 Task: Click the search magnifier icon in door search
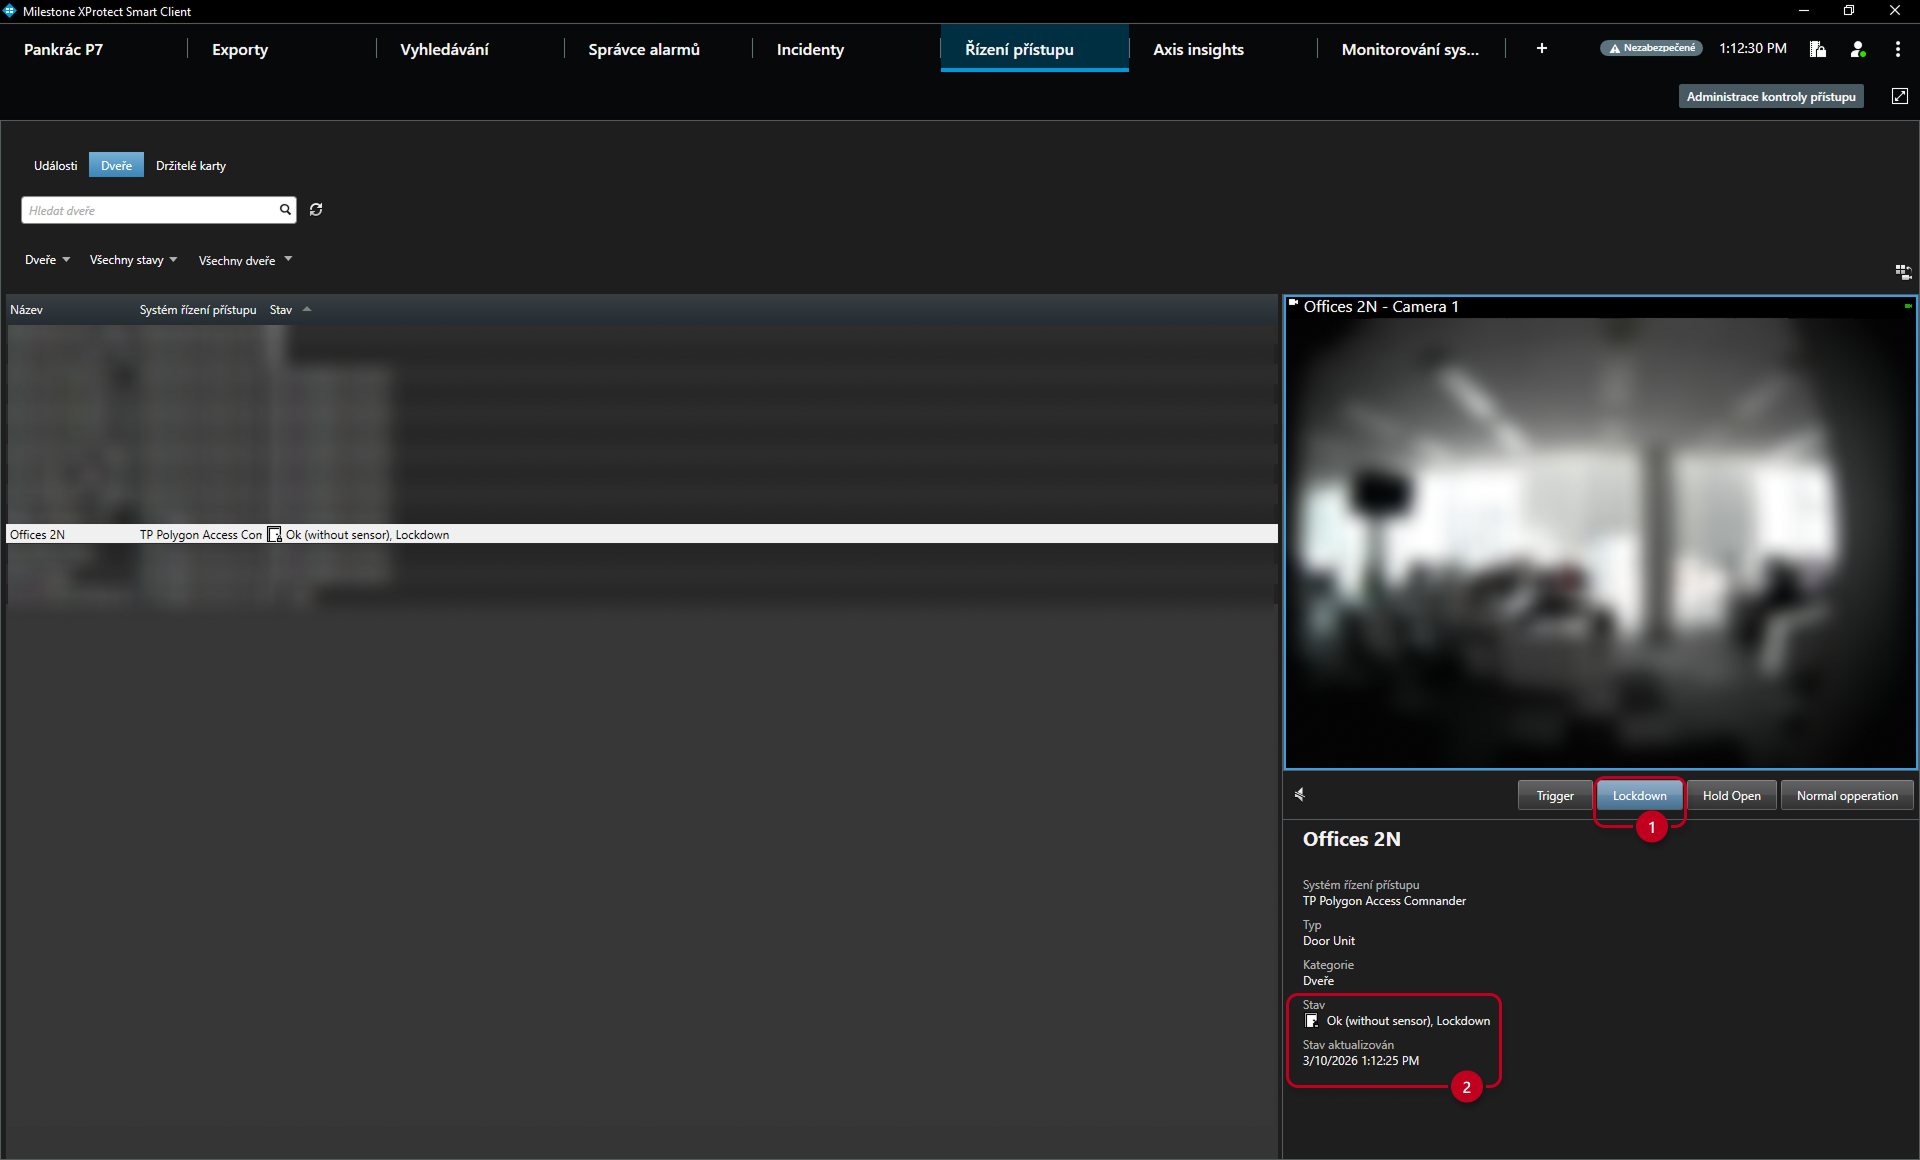click(x=285, y=210)
